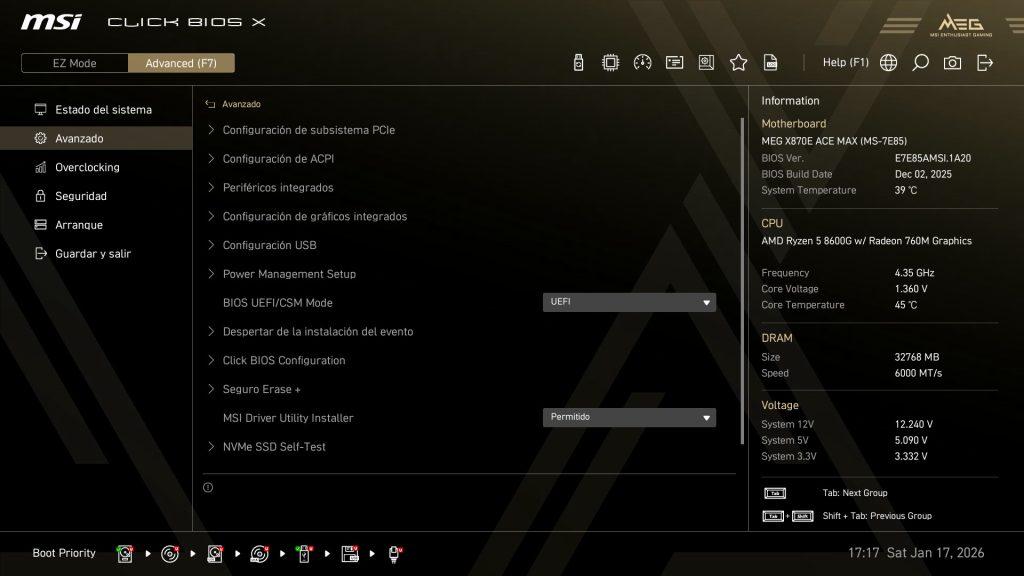Click System 12V value 12.240 V
Image resolution: width=1024 pixels, height=576 pixels.
pyautogui.click(x=914, y=424)
